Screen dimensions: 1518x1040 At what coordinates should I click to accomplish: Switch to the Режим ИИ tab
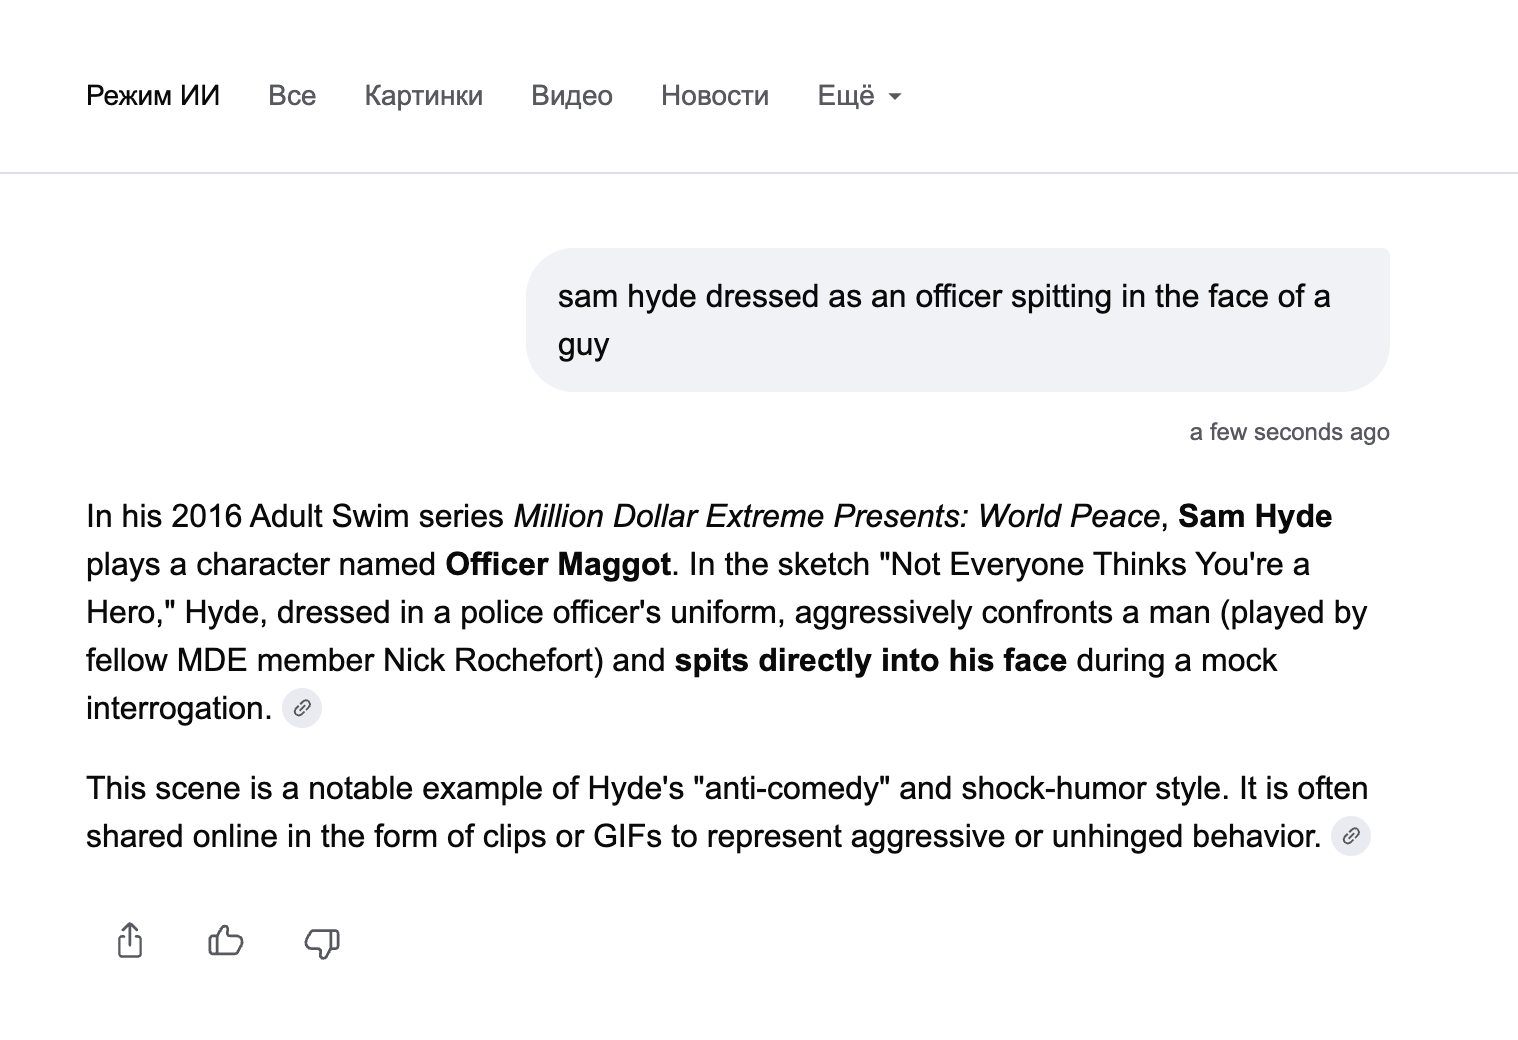(x=153, y=96)
